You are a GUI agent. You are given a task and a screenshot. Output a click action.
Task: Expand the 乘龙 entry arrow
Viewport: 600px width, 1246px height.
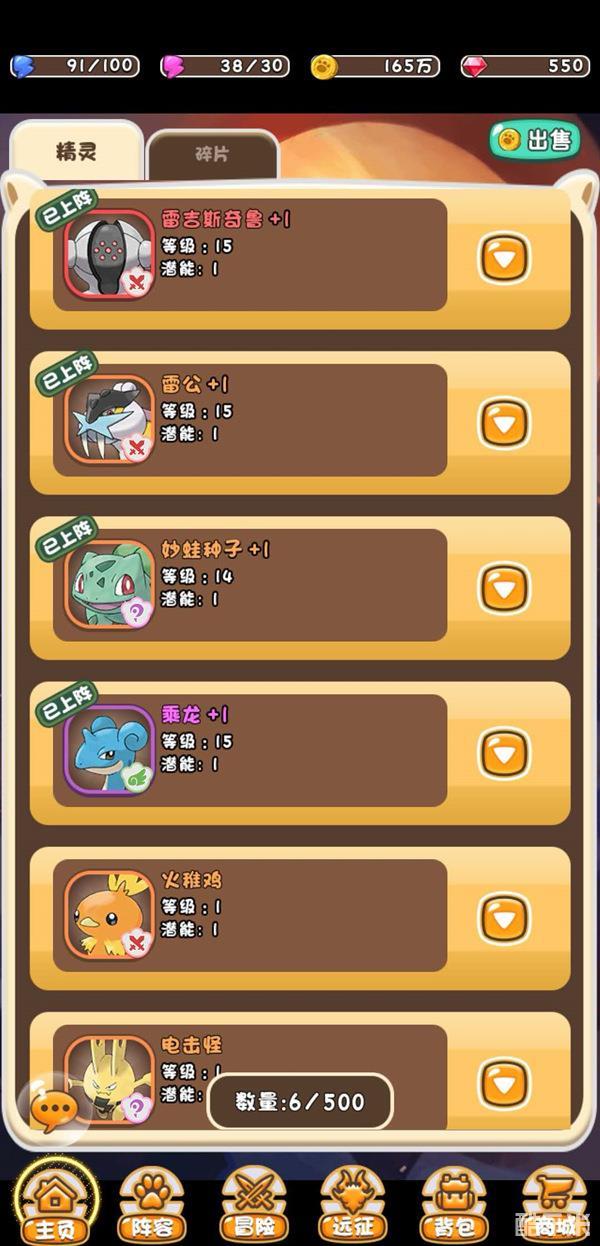point(504,753)
